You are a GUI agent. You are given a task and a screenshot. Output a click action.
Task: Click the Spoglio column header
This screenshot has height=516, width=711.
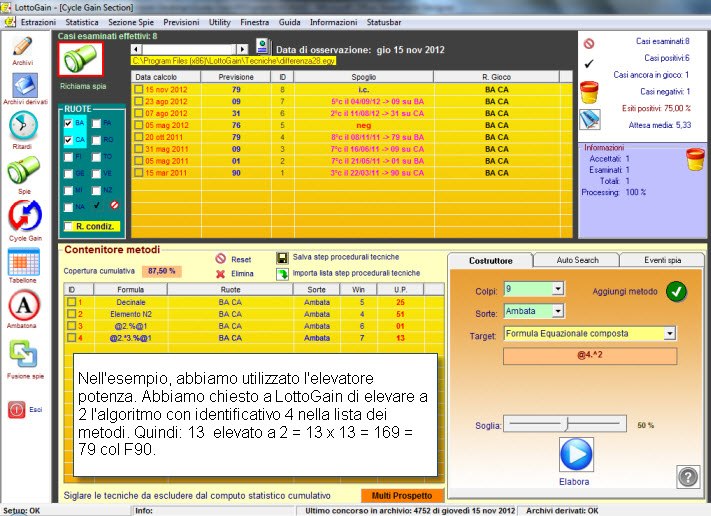363,77
